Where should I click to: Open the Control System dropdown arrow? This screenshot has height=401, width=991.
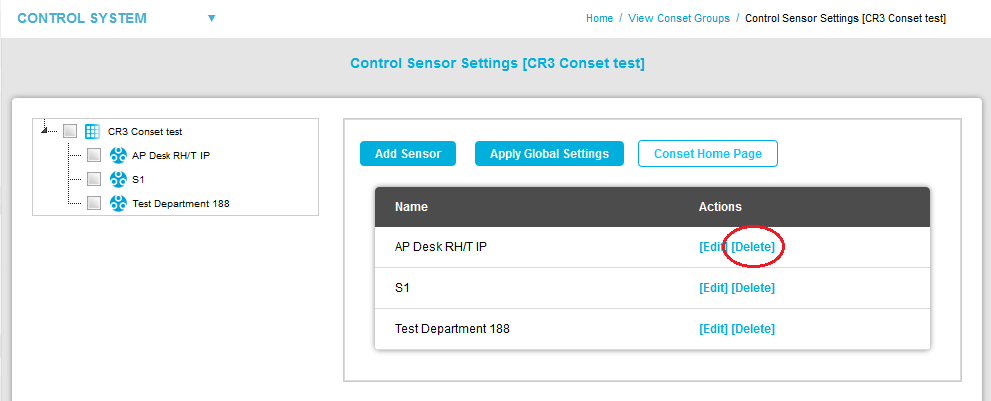[211, 18]
